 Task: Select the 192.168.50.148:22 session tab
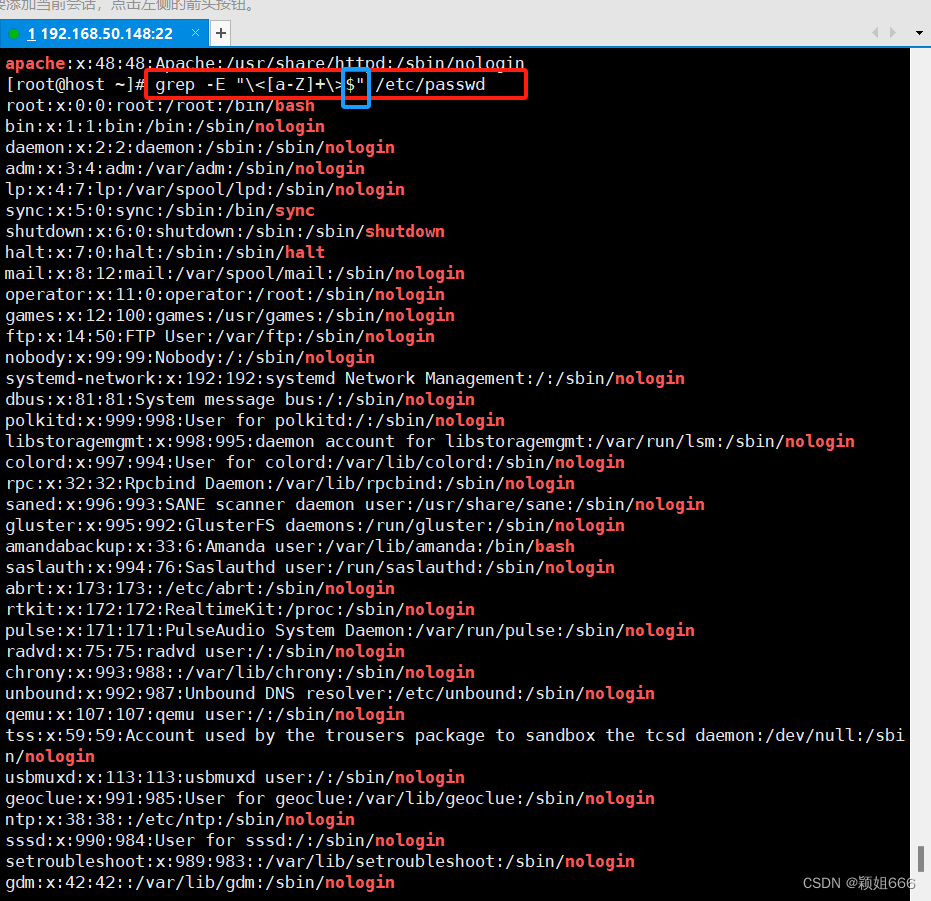pos(104,33)
